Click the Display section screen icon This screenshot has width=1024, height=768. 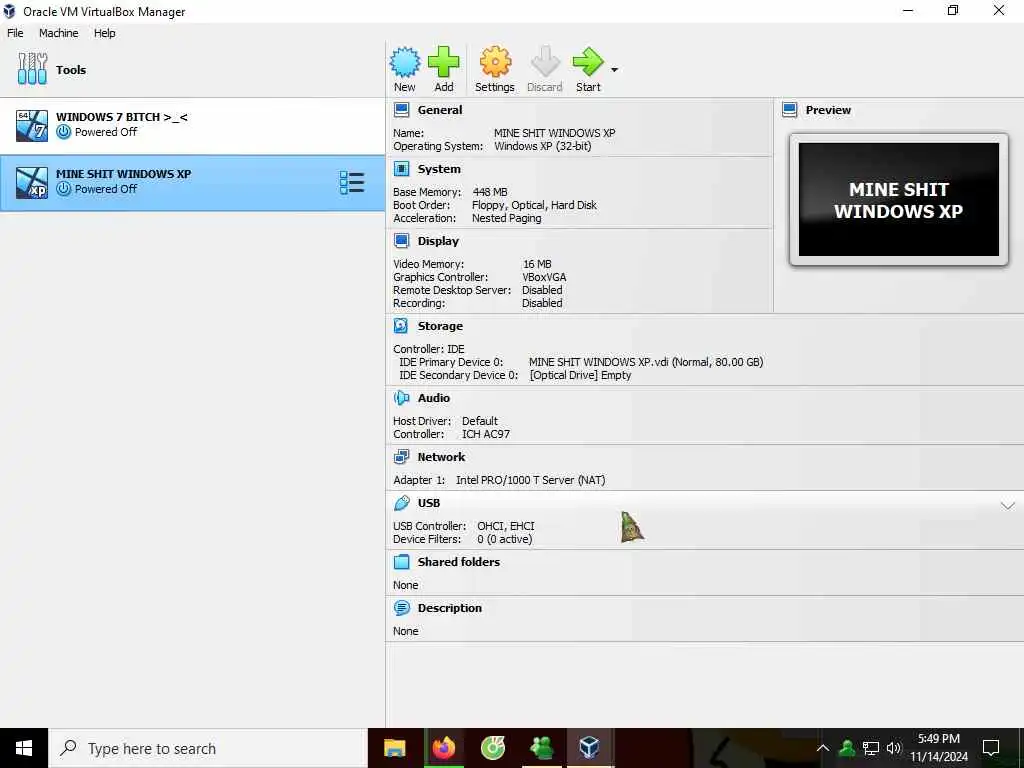click(x=402, y=240)
